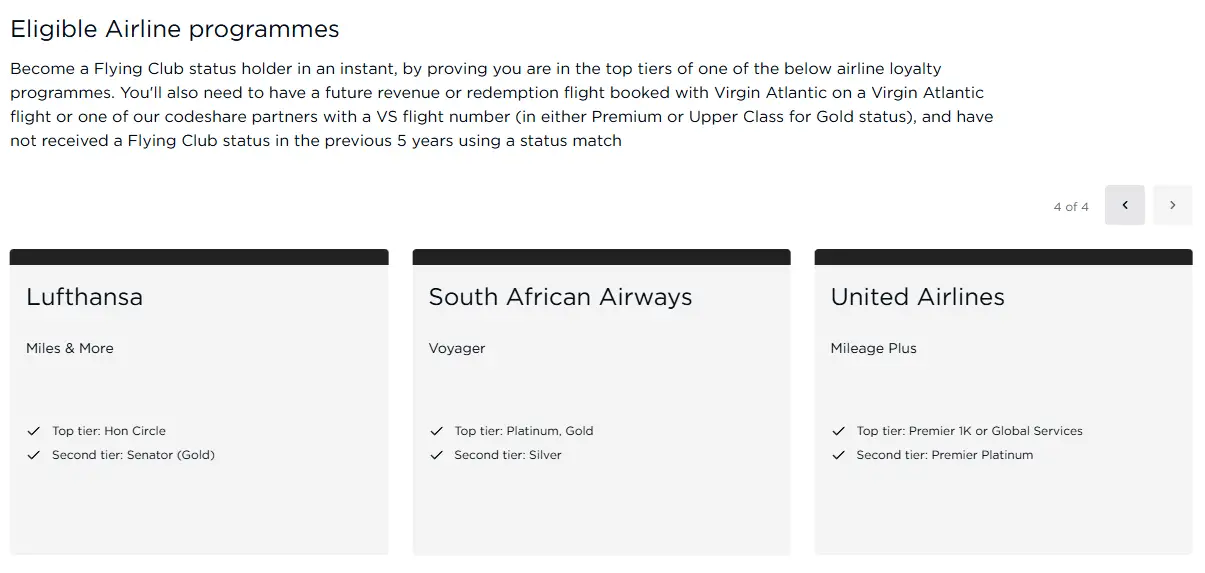Screen dimensions: 1205x573
Task: Click checkmark beside Premier 1K or Global Services
Action: pos(838,431)
